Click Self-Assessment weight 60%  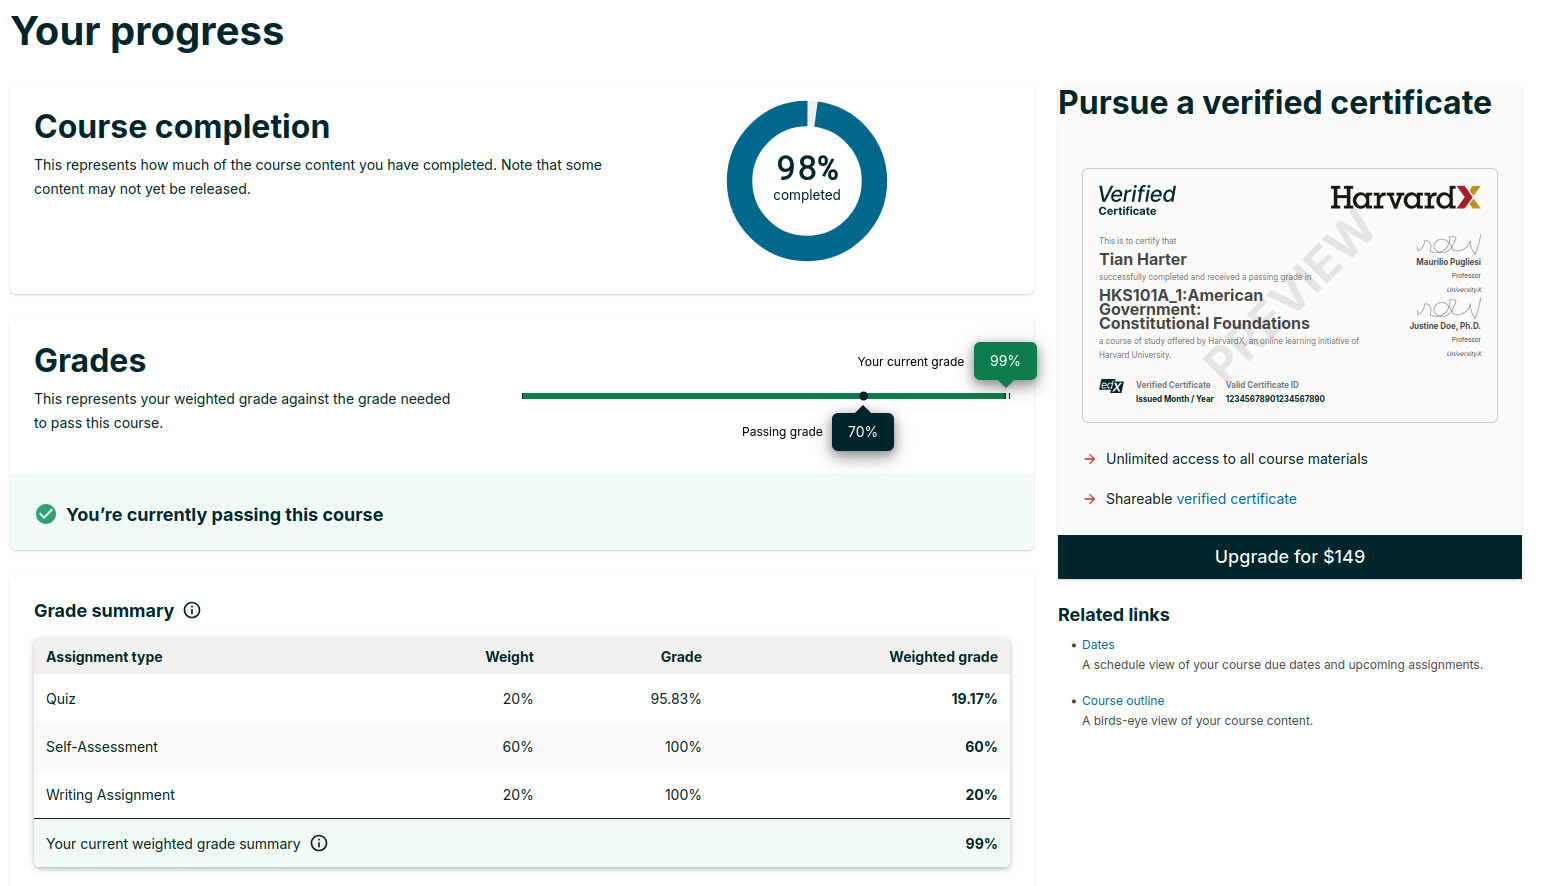pos(518,747)
